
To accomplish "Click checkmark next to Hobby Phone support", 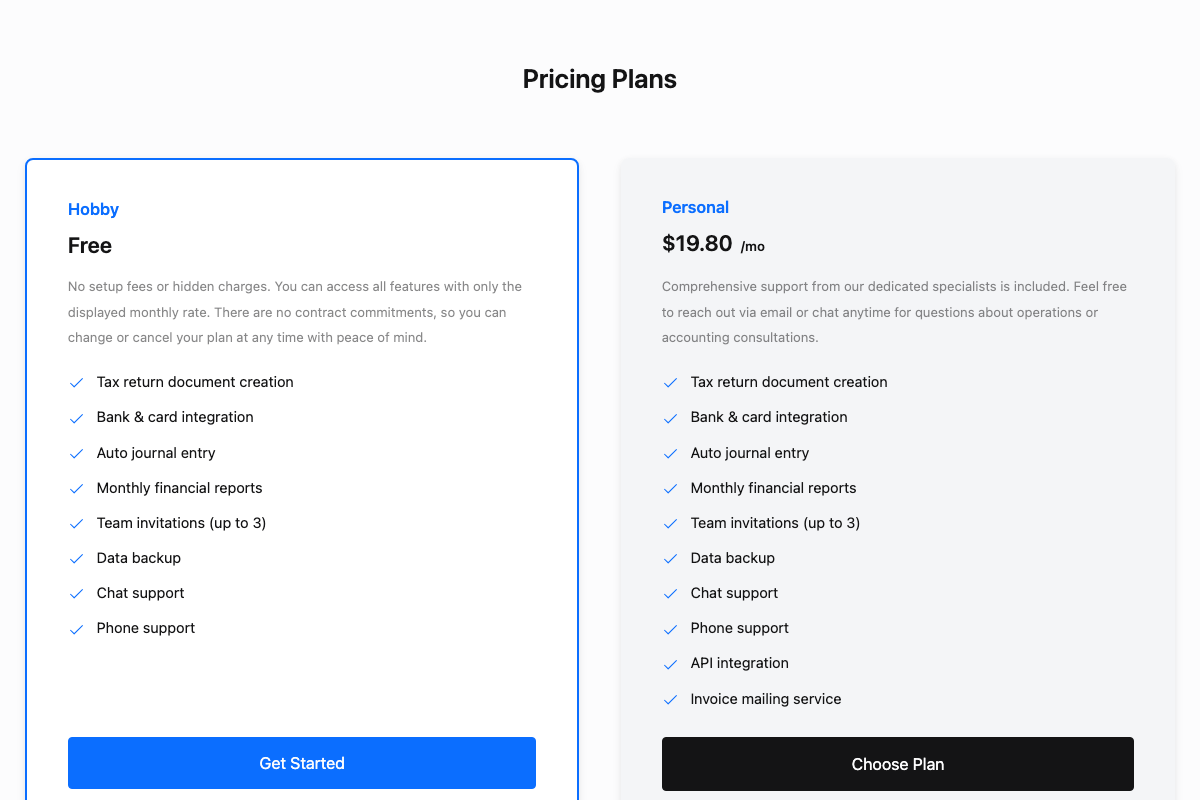I will pyautogui.click(x=76, y=629).
